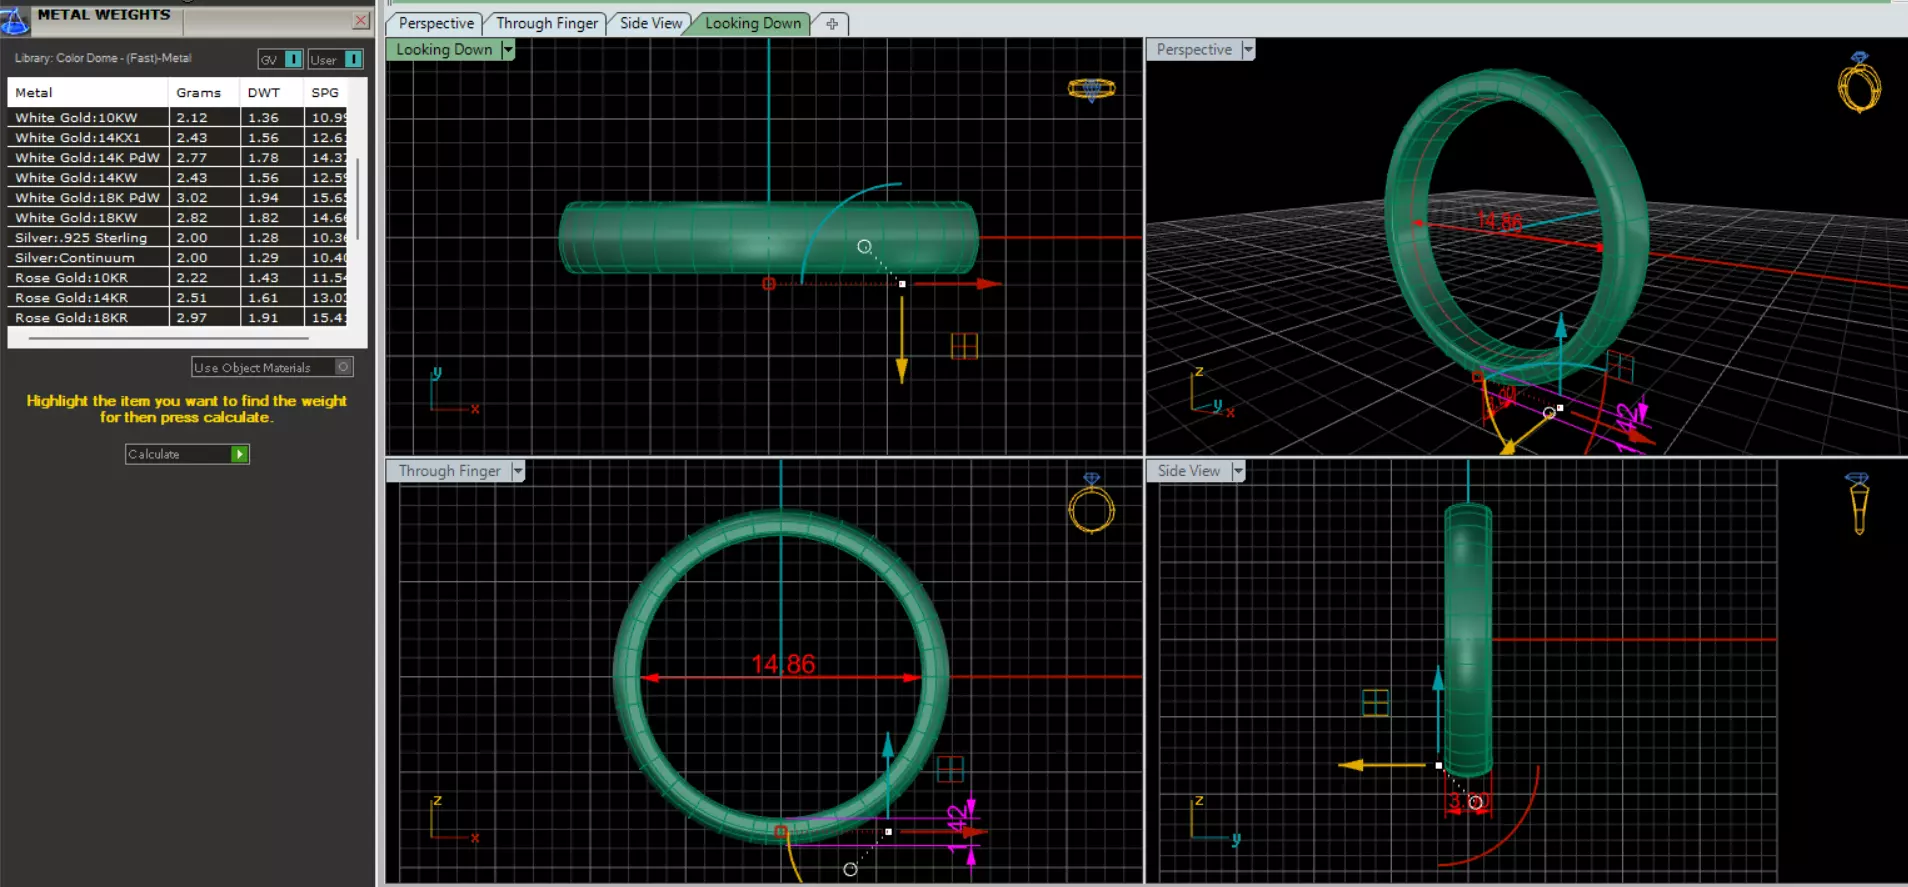
Task: Click the yellow gumball arrow in Side View viewport
Action: click(x=1383, y=765)
